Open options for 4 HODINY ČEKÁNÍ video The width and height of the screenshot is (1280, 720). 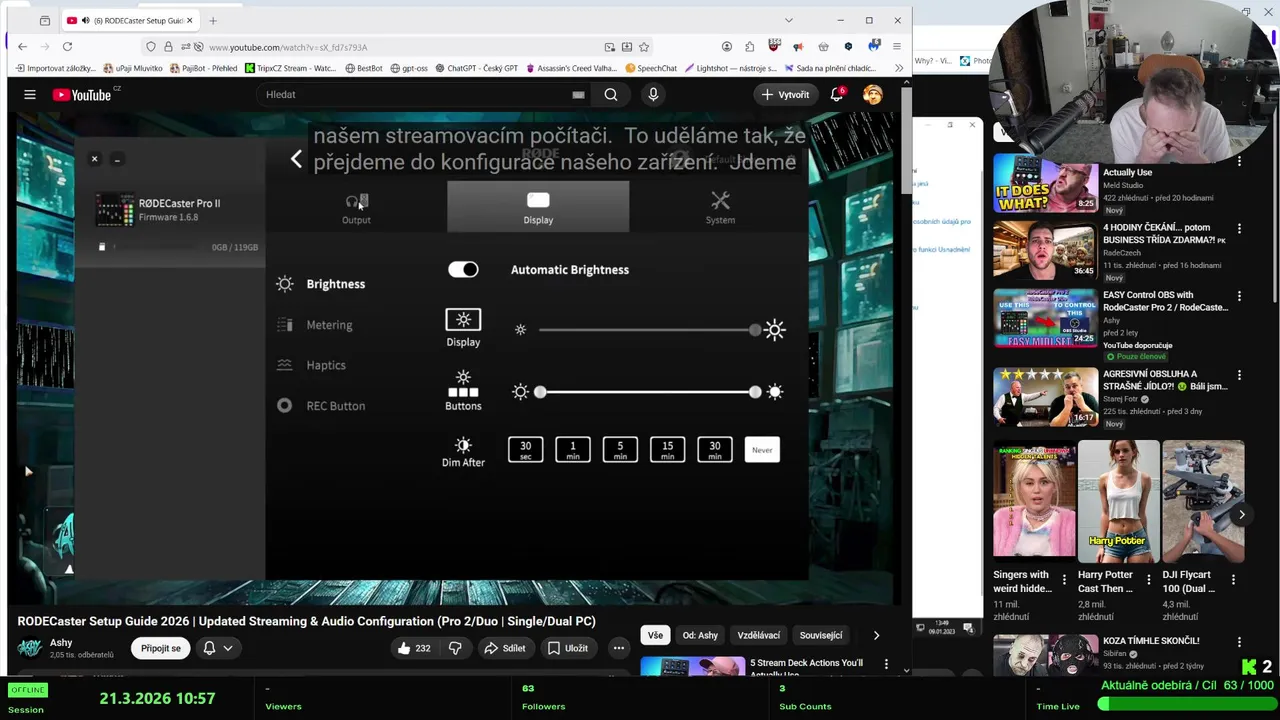tap(1239, 228)
